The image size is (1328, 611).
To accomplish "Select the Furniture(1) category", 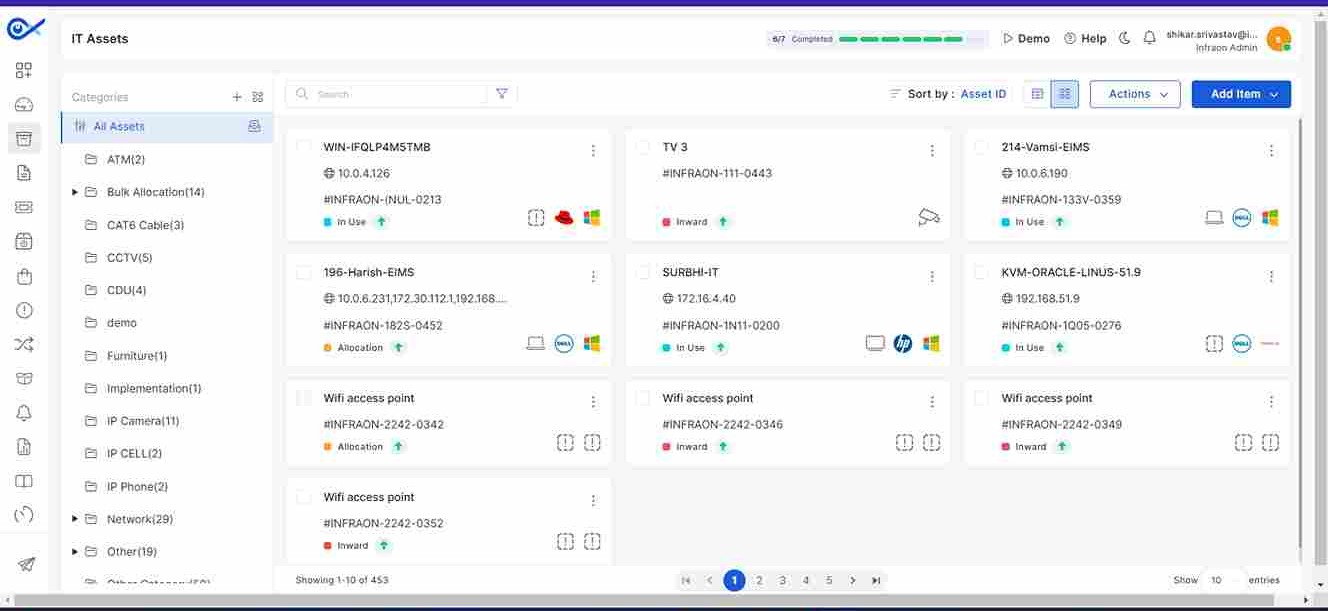I will coord(137,356).
